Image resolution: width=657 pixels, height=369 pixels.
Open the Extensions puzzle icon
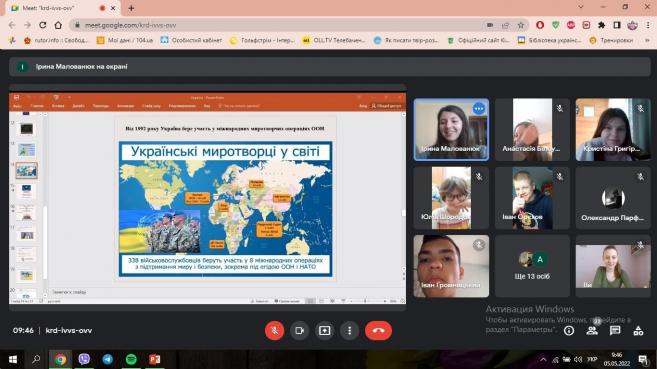point(602,25)
